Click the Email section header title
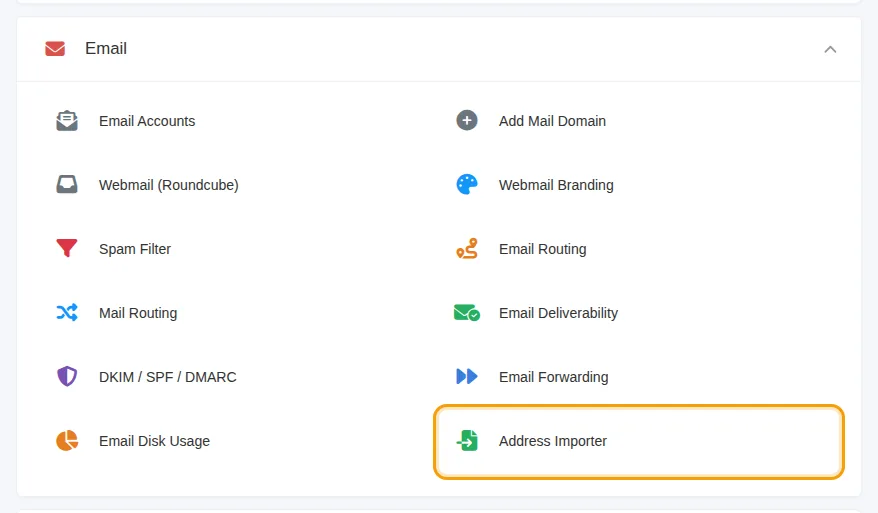This screenshot has width=878, height=513. click(x=106, y=49)
